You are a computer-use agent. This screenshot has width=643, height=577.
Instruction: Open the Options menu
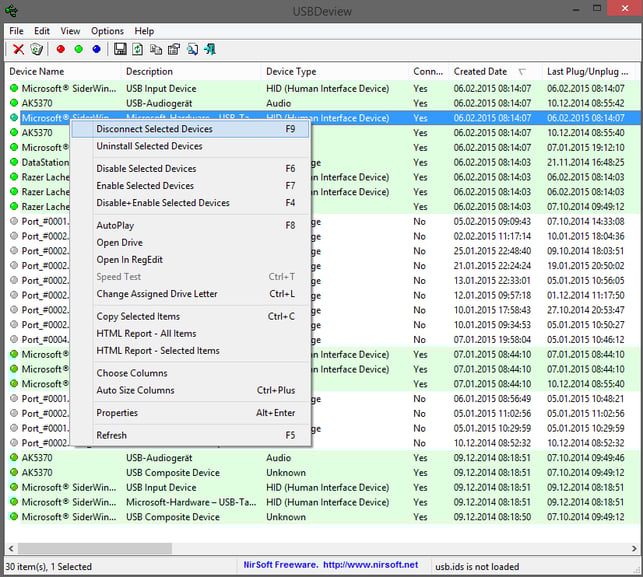tap(107, 31)
